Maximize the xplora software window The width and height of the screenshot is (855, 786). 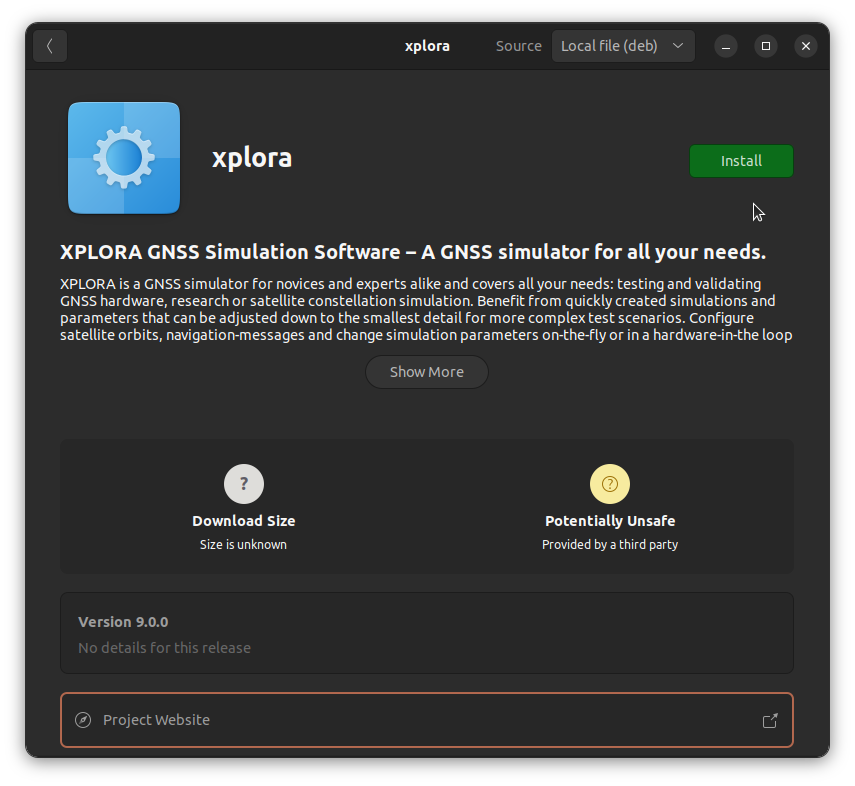(x=766, y=46)
